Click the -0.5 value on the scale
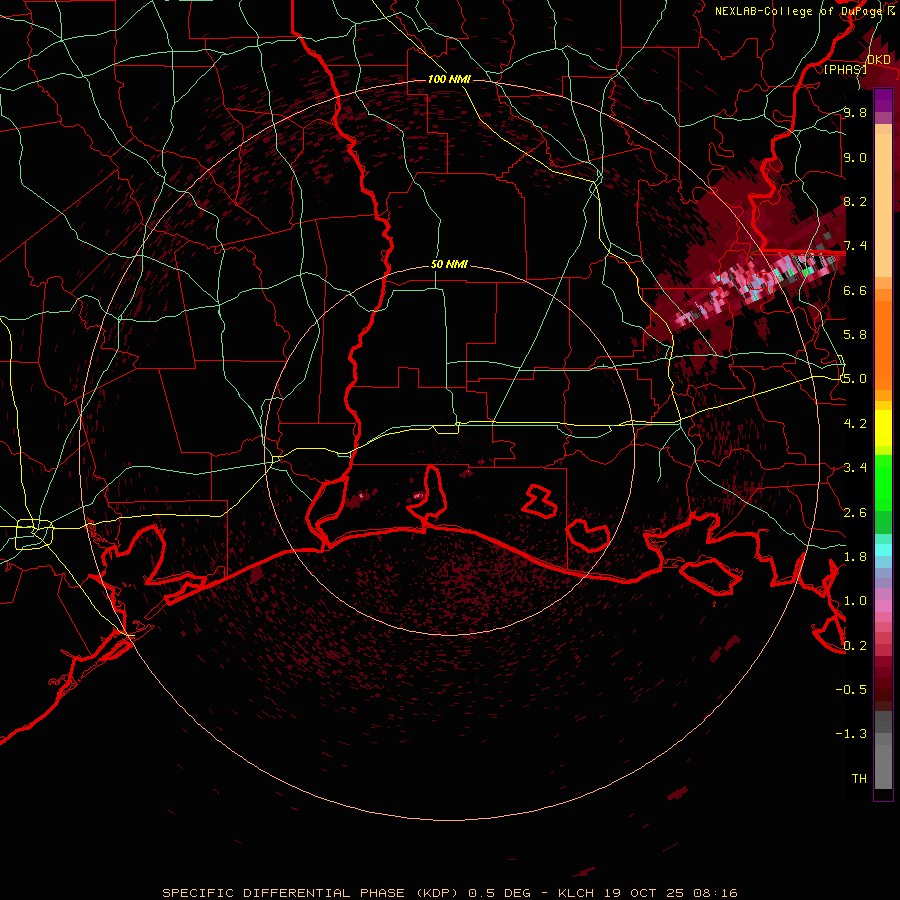Viewport: 900px width, 900px height. [x=851, y=690]
